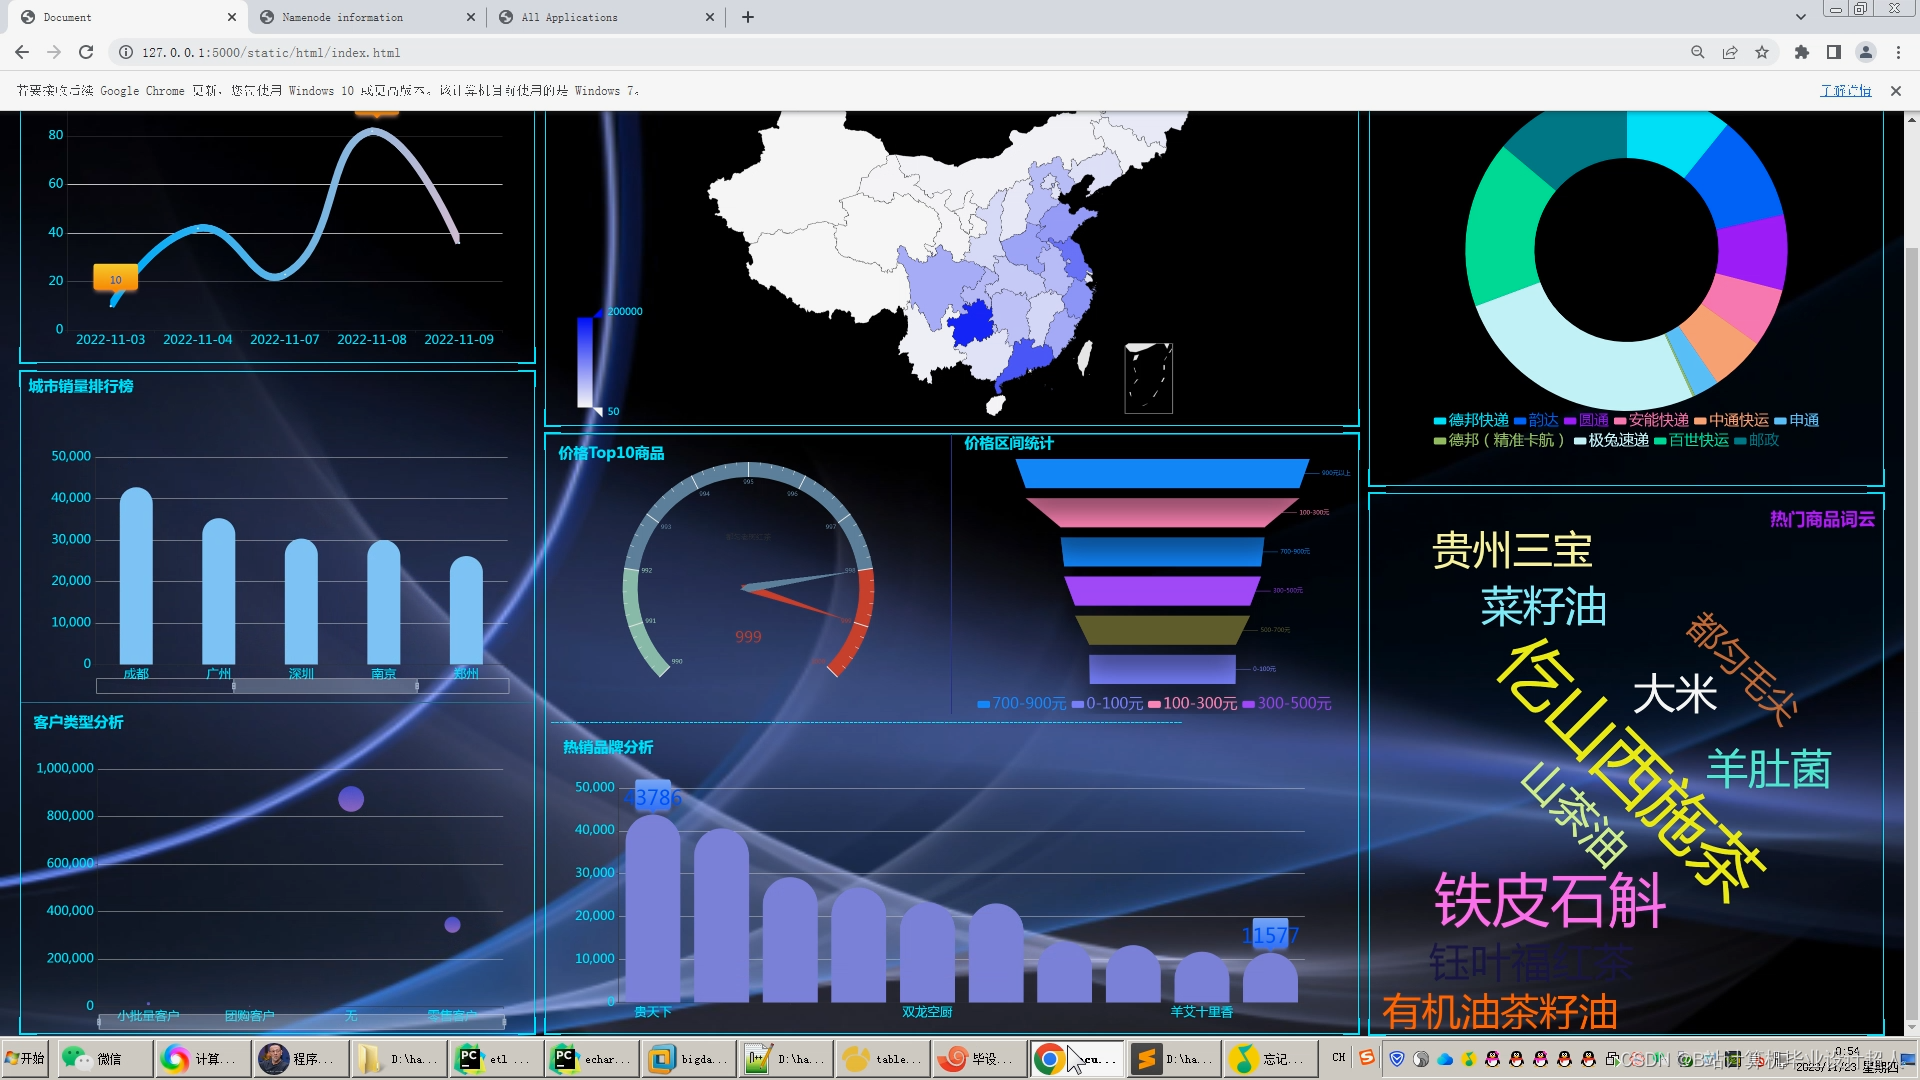Screen dimensions: 1920x1080
Task: Open the Chrome side panel icon
Action: (x=1833, y=52)
